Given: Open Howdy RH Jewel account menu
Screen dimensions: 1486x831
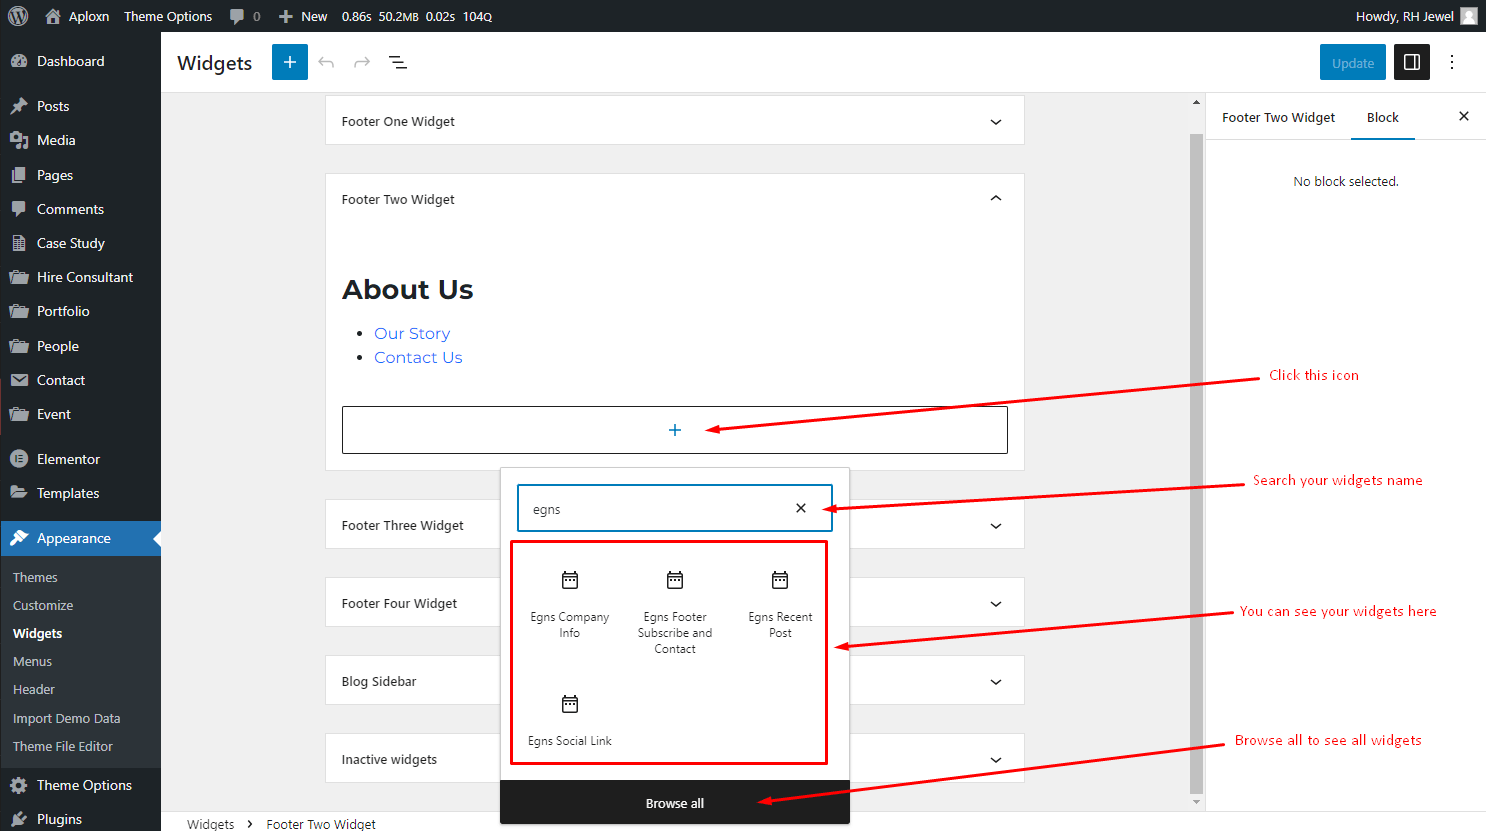Looking at the screenshot, I should pos(1416,16).
